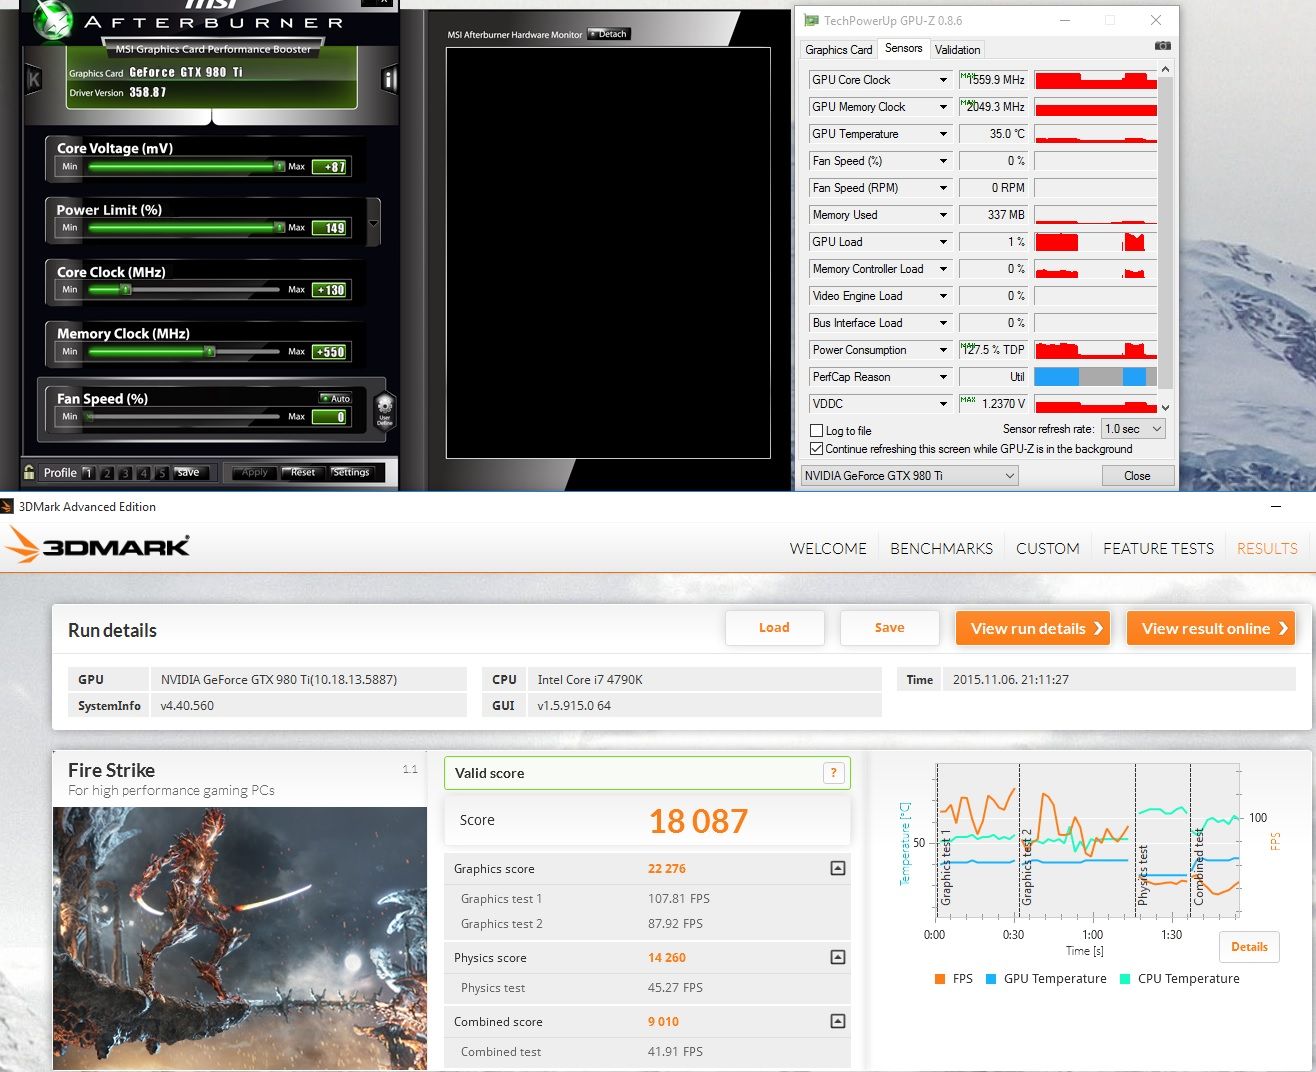Click the Memory Clock +550 value field
1316x1072 pixels.
330,352
